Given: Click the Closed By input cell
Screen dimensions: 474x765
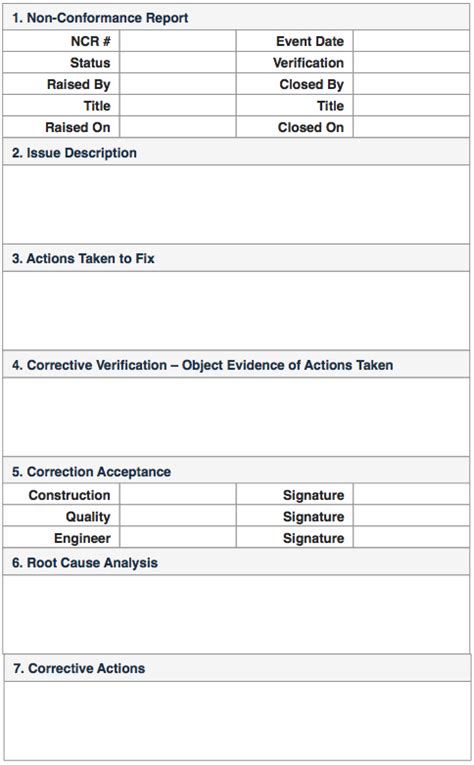Looking at the screenshot, I should (x=412, y=84).
